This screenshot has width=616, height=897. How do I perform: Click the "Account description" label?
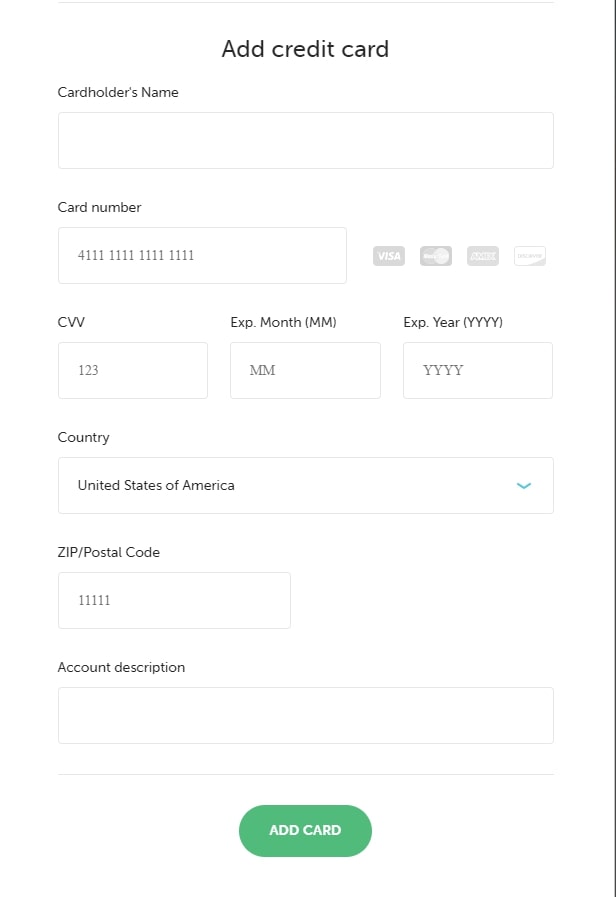click(x=121, y=667)
